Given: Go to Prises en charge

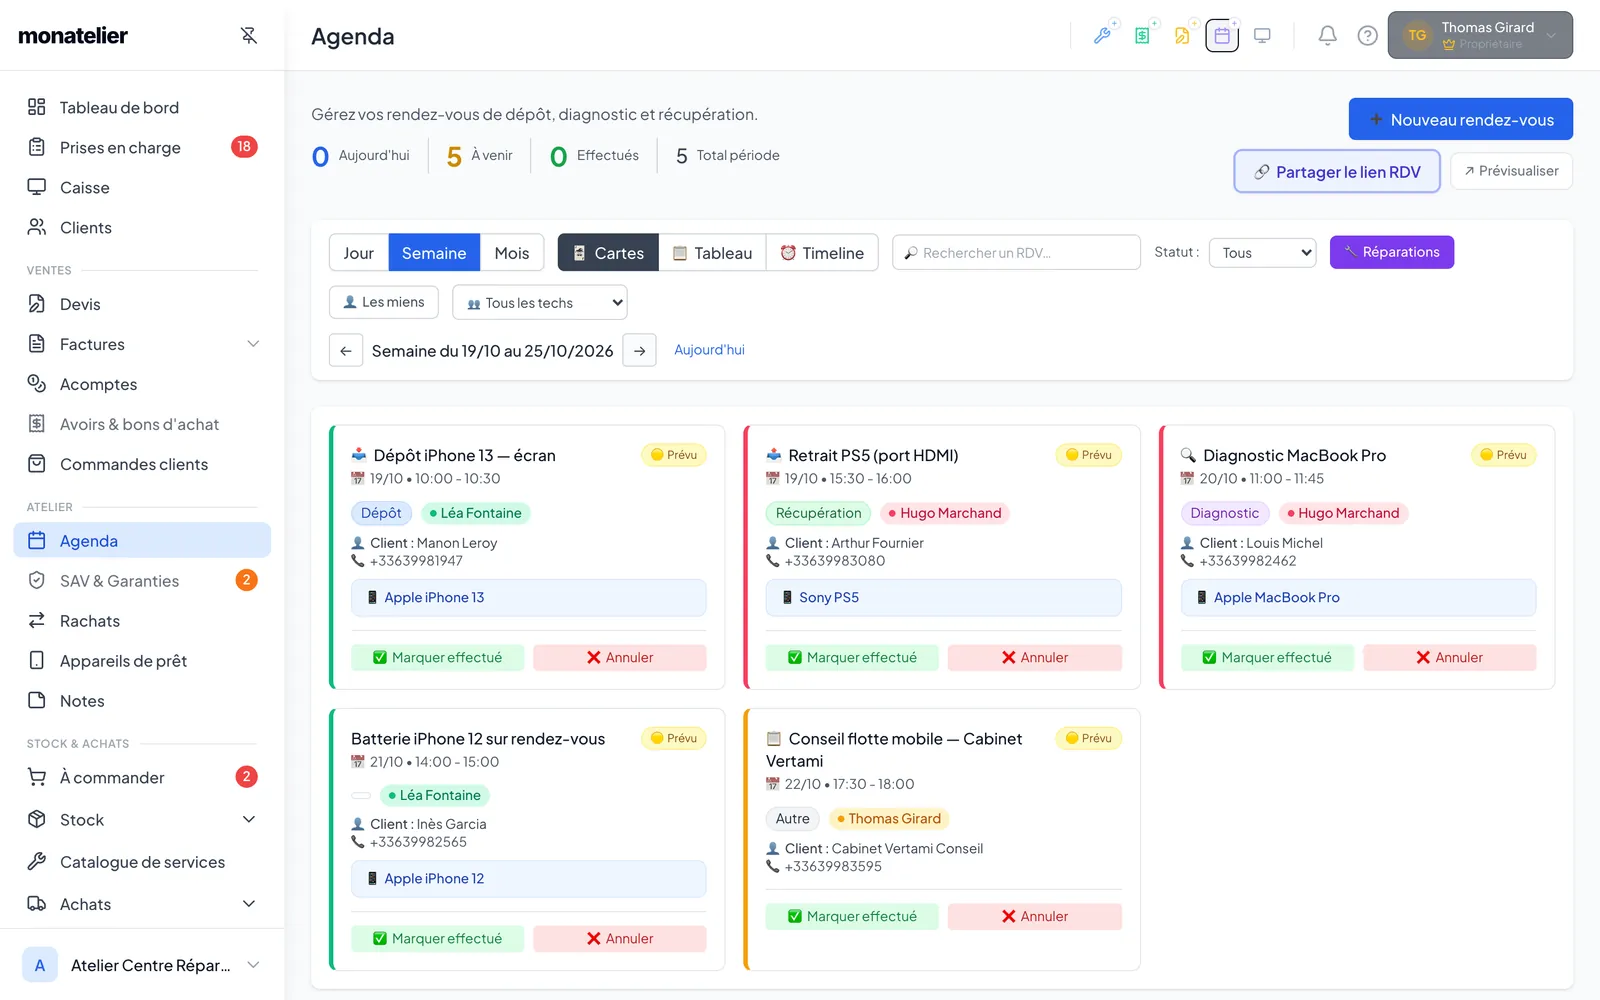Looking at the screenshot, I should pos(142,147).
